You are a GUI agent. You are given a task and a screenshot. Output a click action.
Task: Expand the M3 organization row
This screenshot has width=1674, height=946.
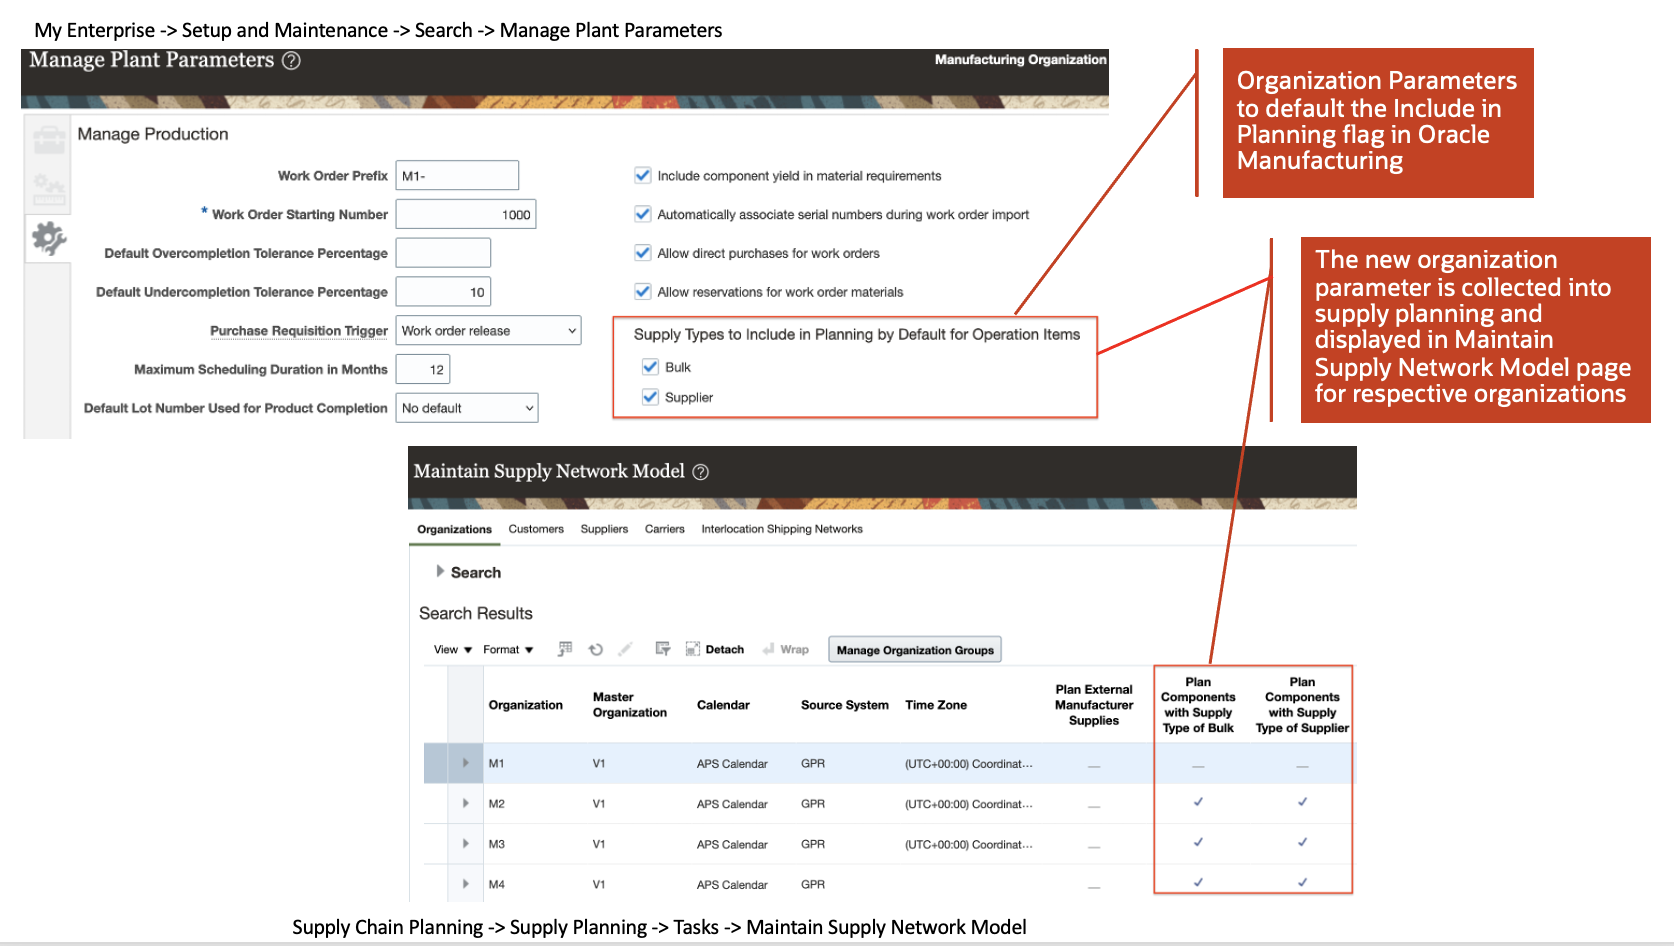tap(466, 844)
